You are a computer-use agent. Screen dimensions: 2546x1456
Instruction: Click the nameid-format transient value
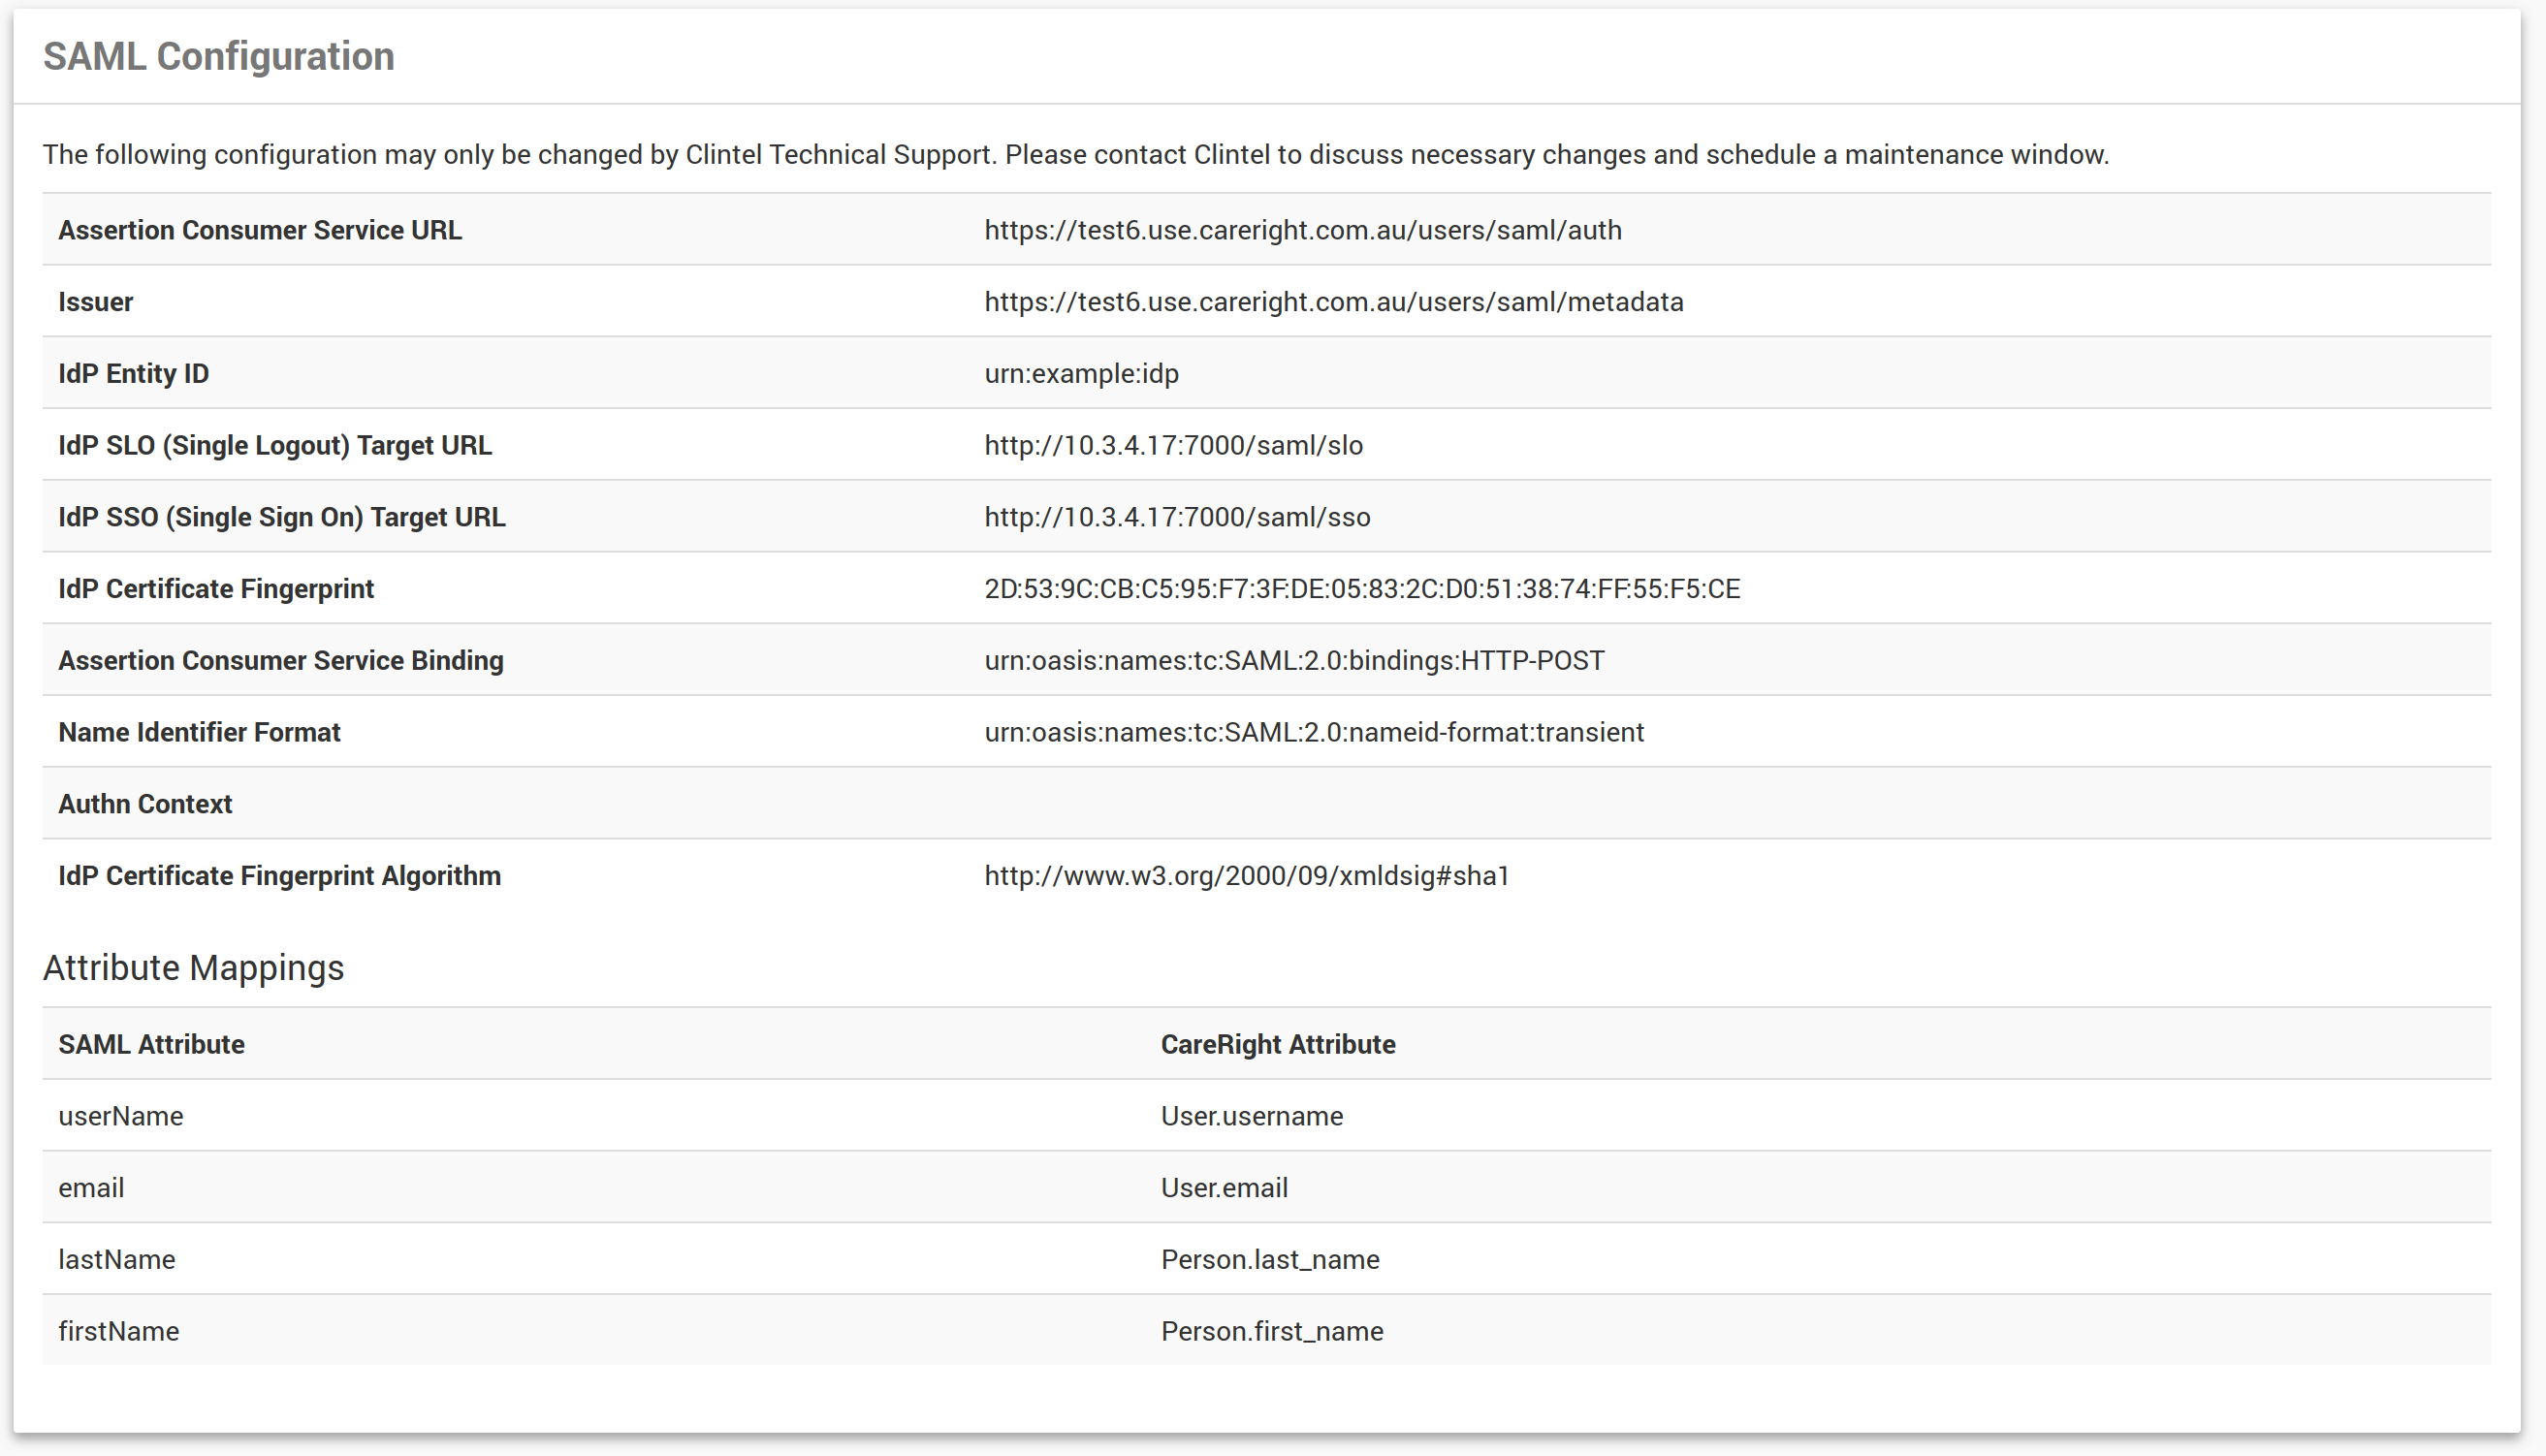coord(1313,733)
